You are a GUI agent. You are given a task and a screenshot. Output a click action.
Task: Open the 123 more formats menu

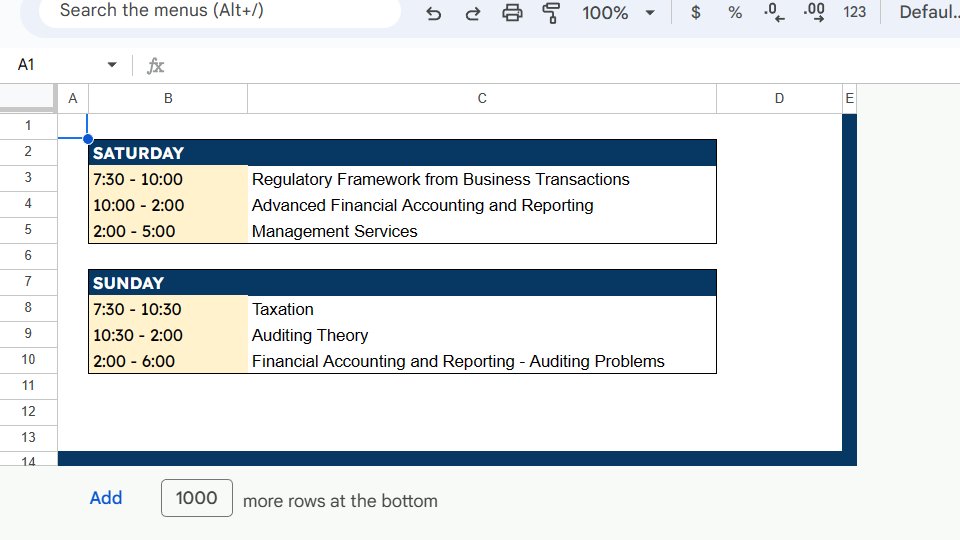tap(854, 12)
